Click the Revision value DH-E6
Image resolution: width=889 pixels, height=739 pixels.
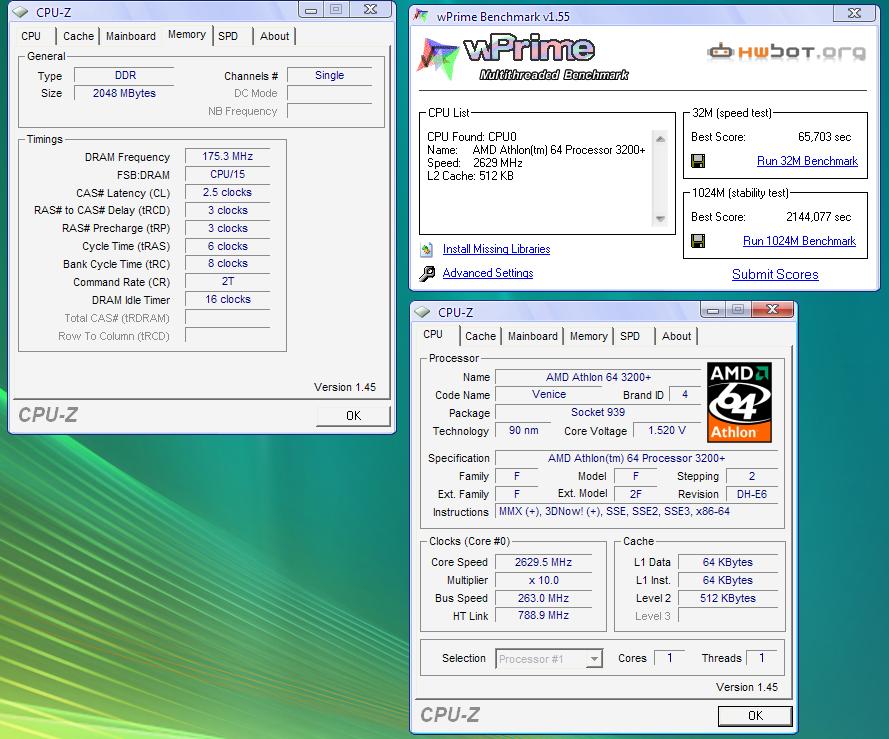pyautogui.click(x=752, y=495)
